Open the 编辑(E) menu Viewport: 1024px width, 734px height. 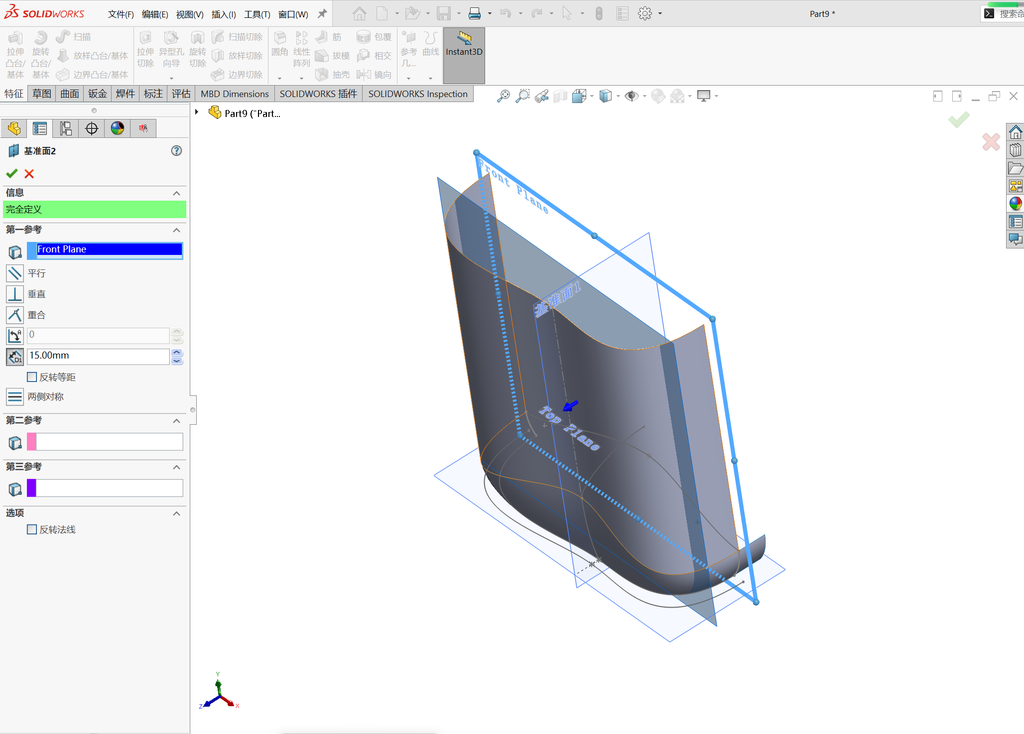point(155,14)
